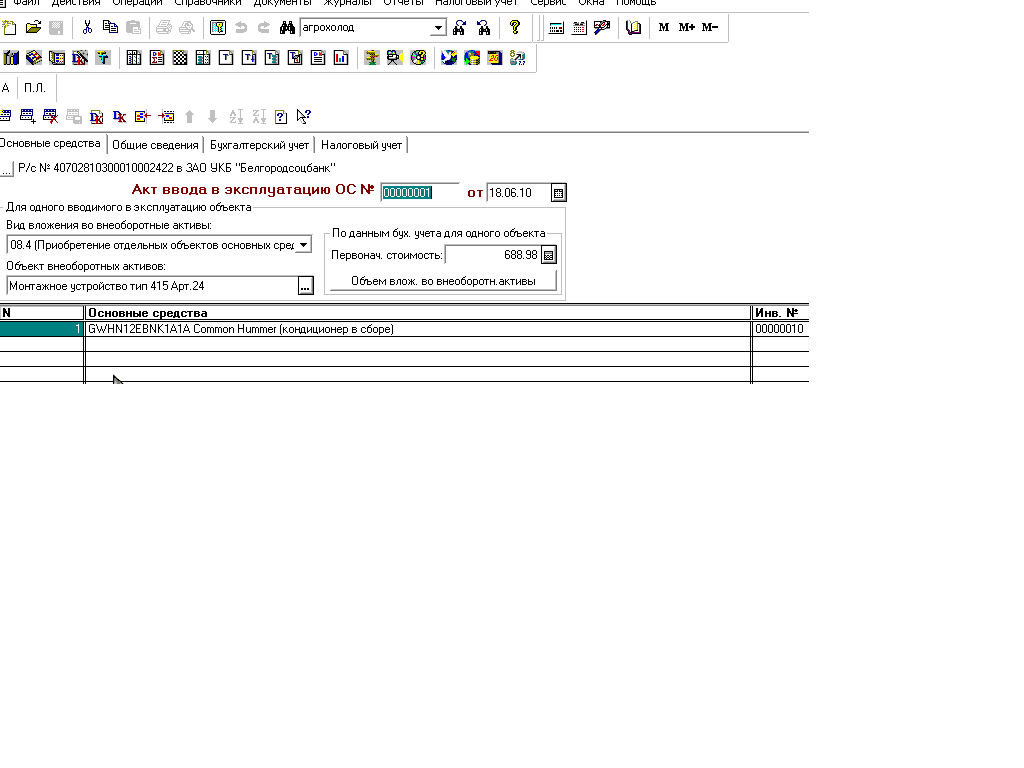Cut selection with the scissors icon

[87, 27]
